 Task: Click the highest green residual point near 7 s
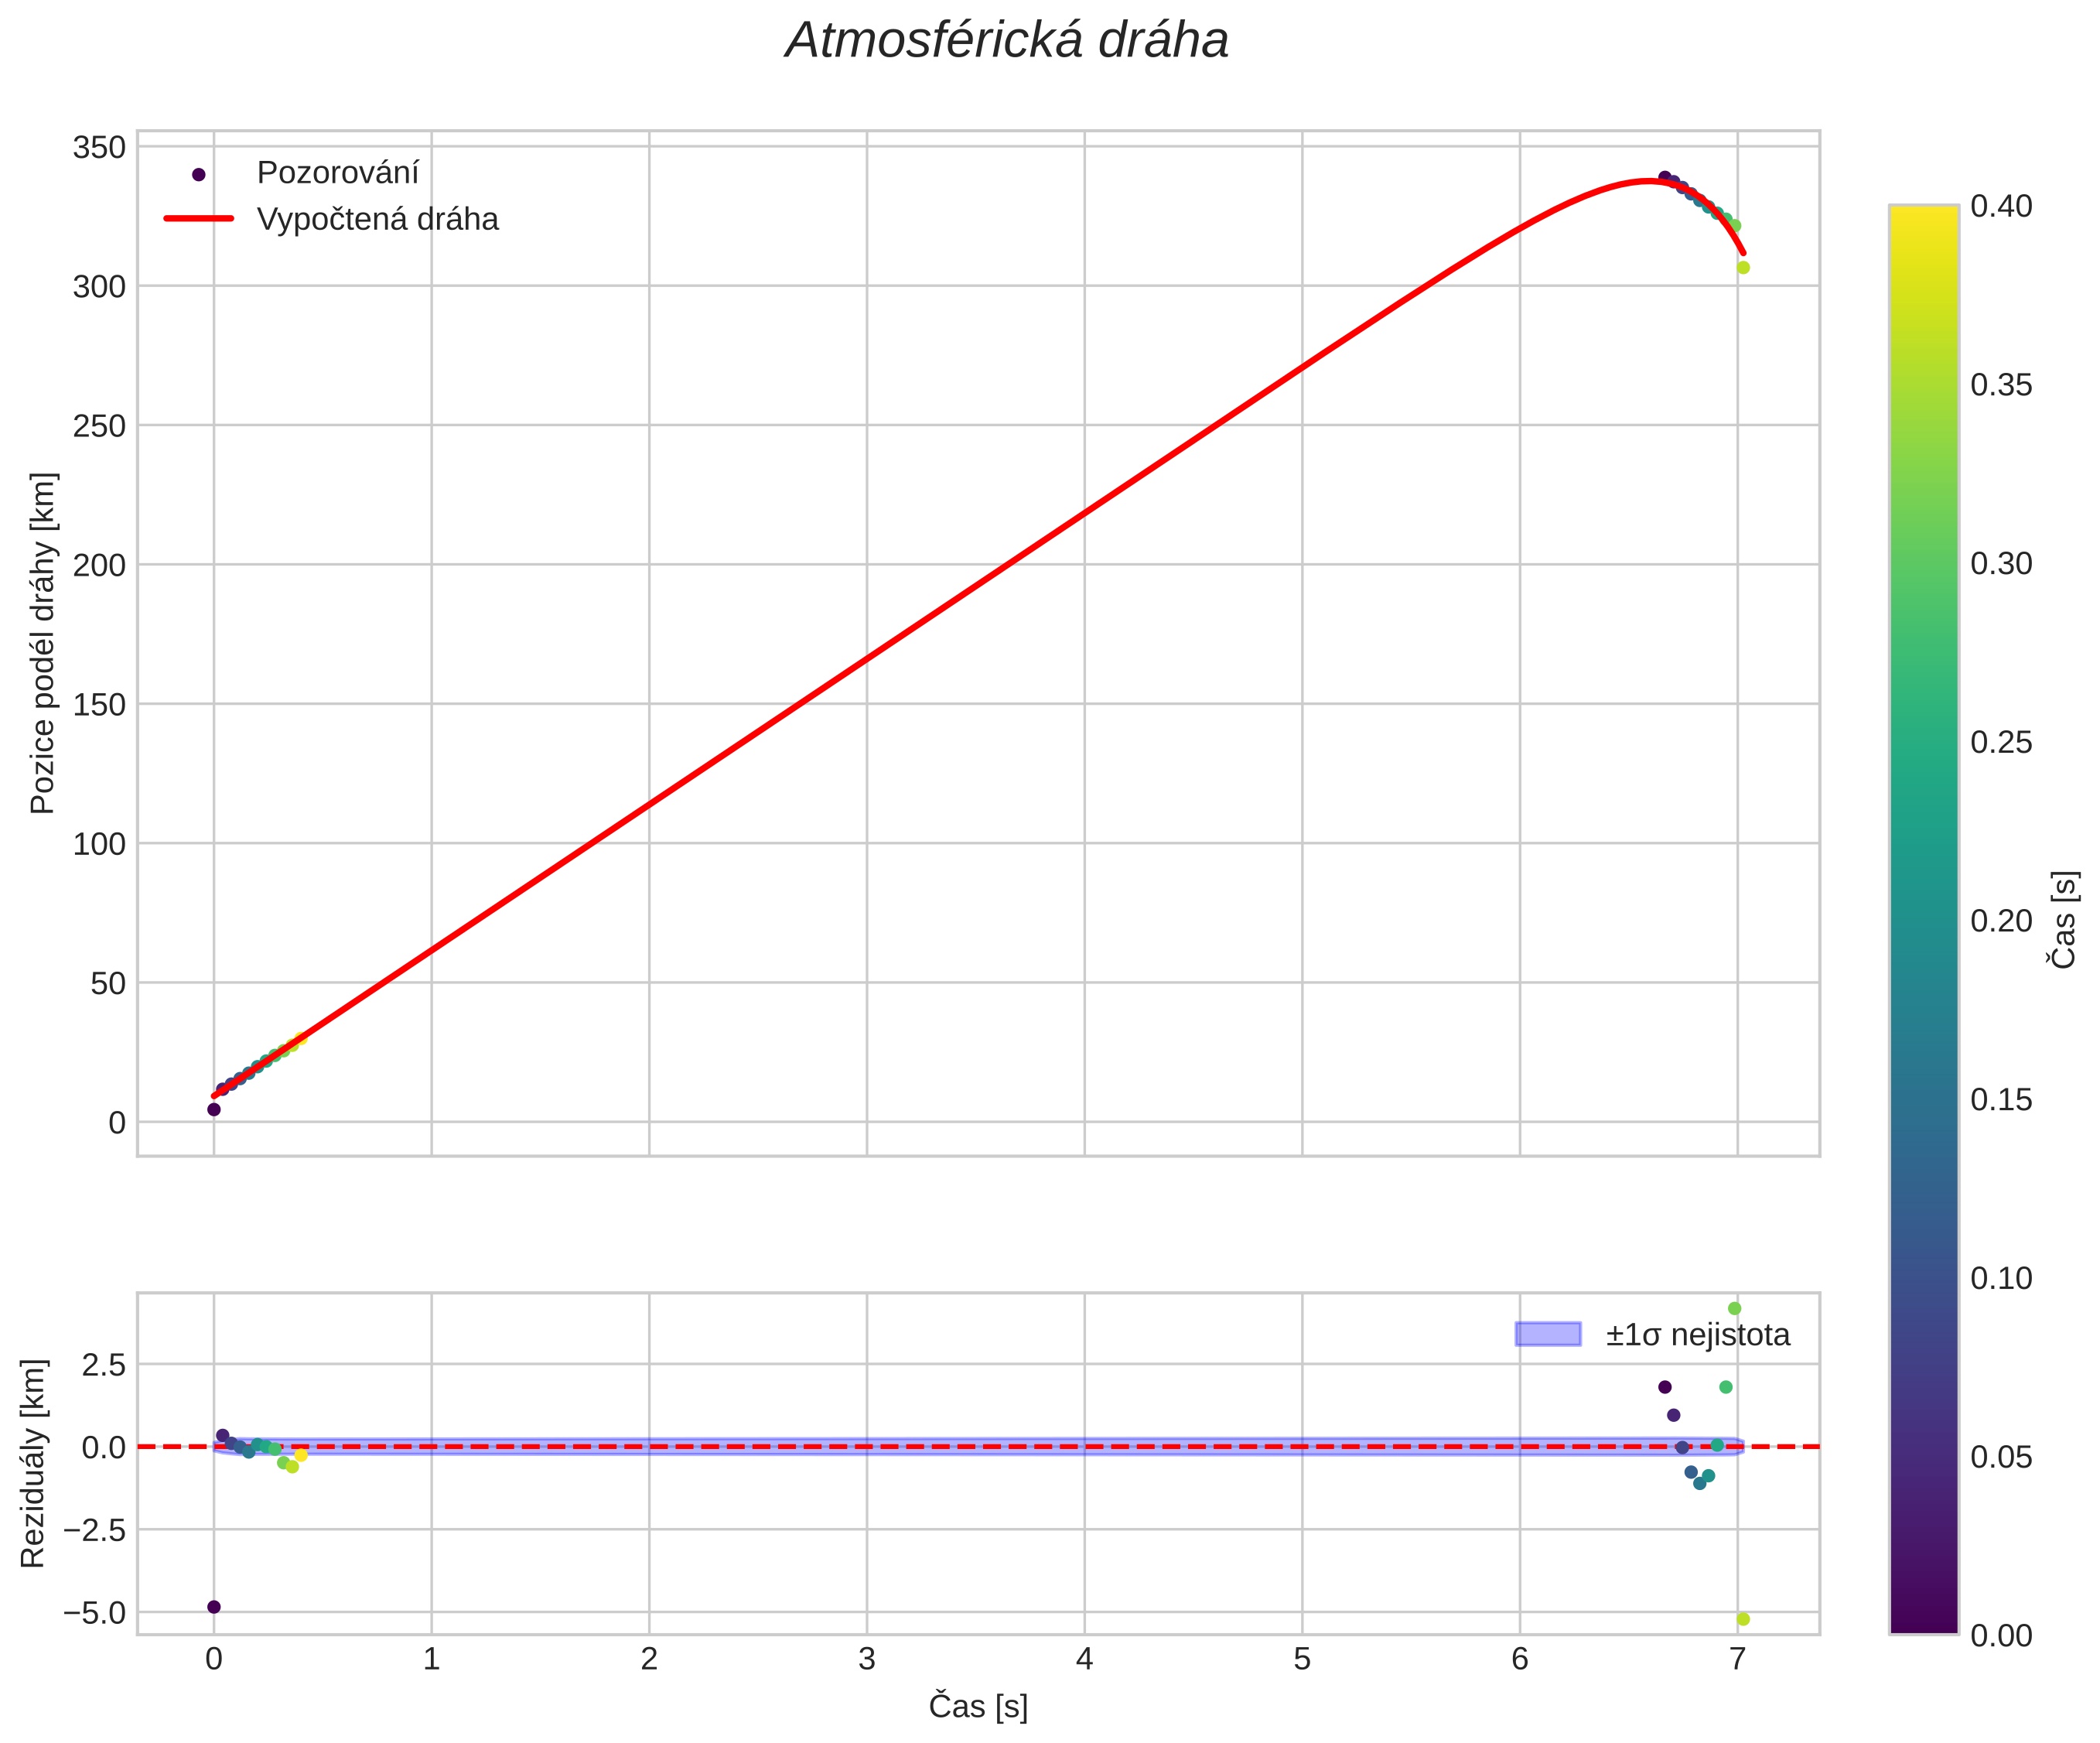point(1734,1309)
